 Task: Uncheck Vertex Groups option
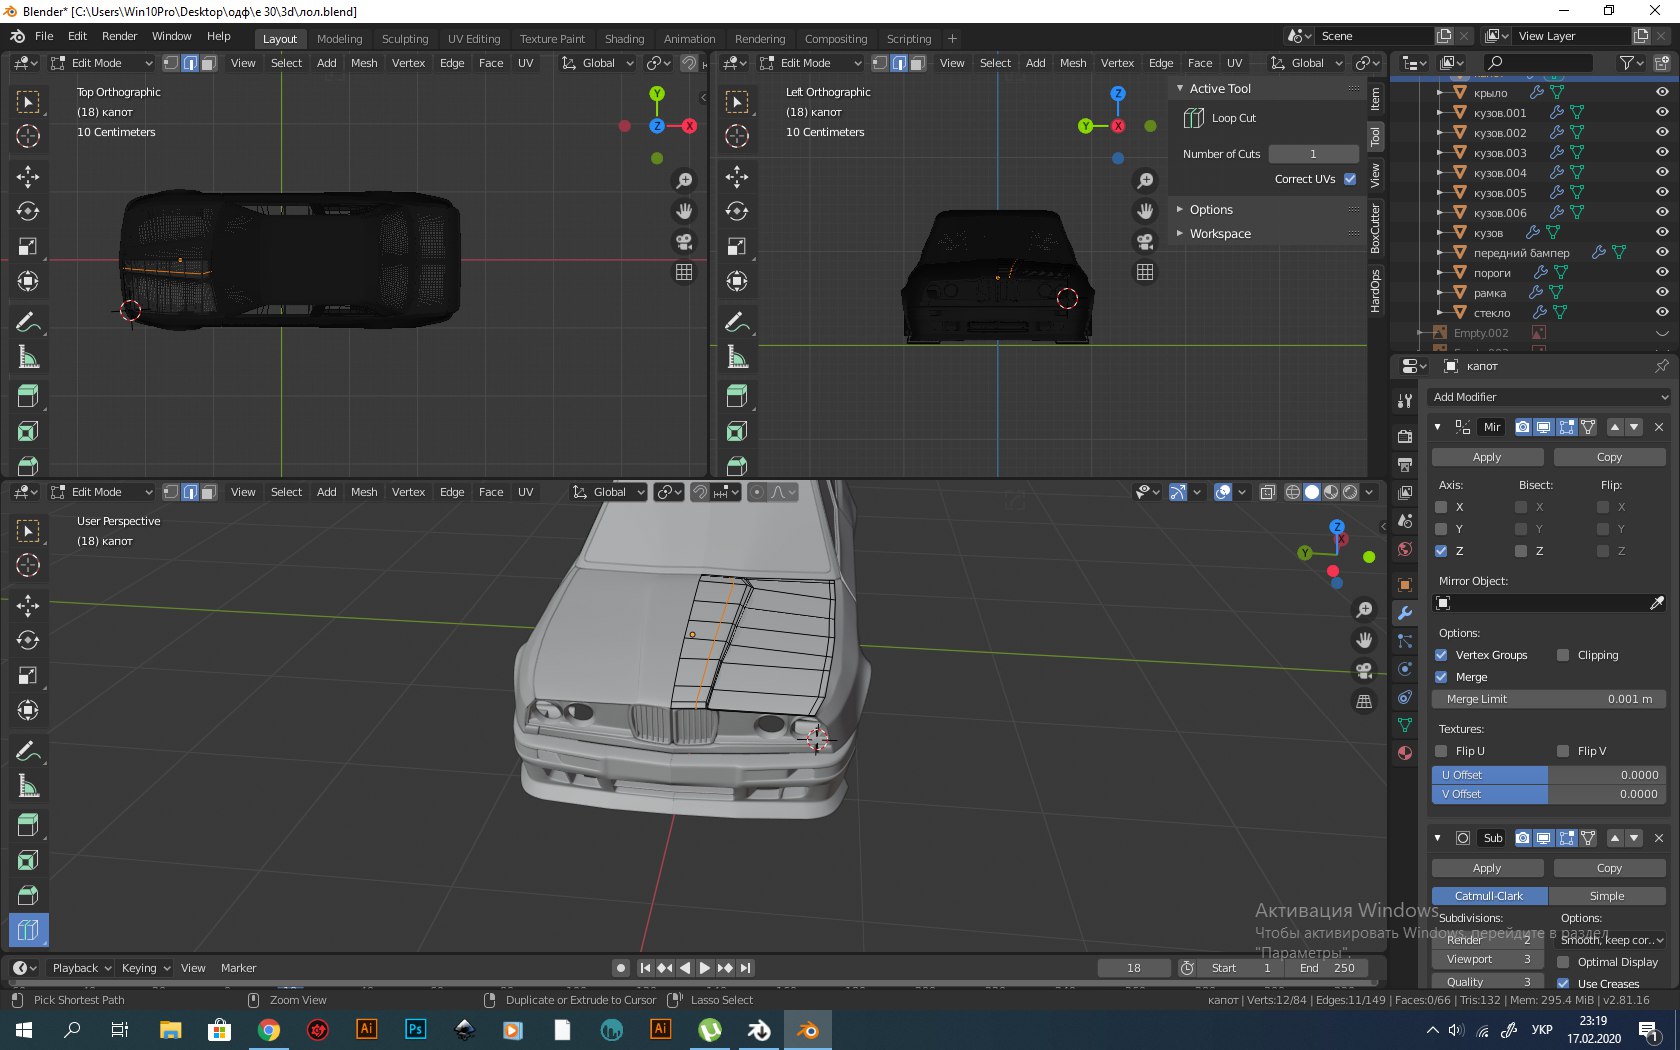(x=1441, y=655)
